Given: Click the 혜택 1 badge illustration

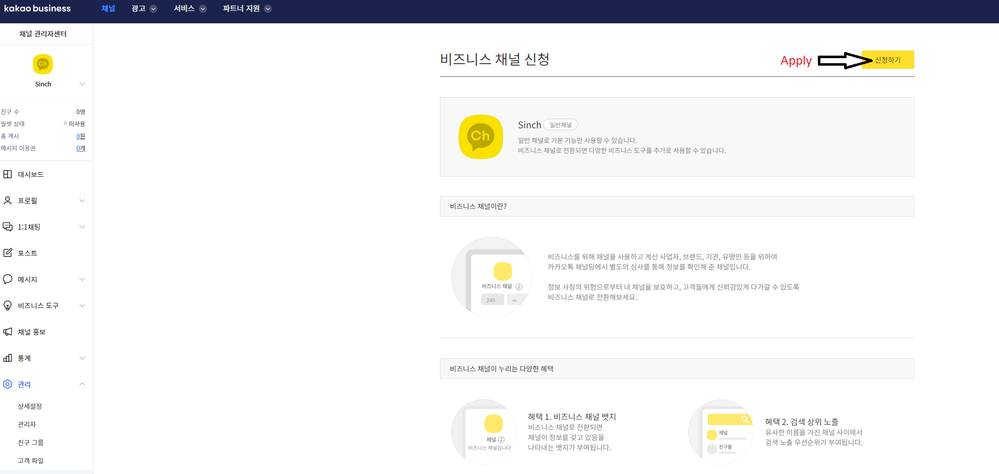Looking at the screenshot, I should point(484,431).
